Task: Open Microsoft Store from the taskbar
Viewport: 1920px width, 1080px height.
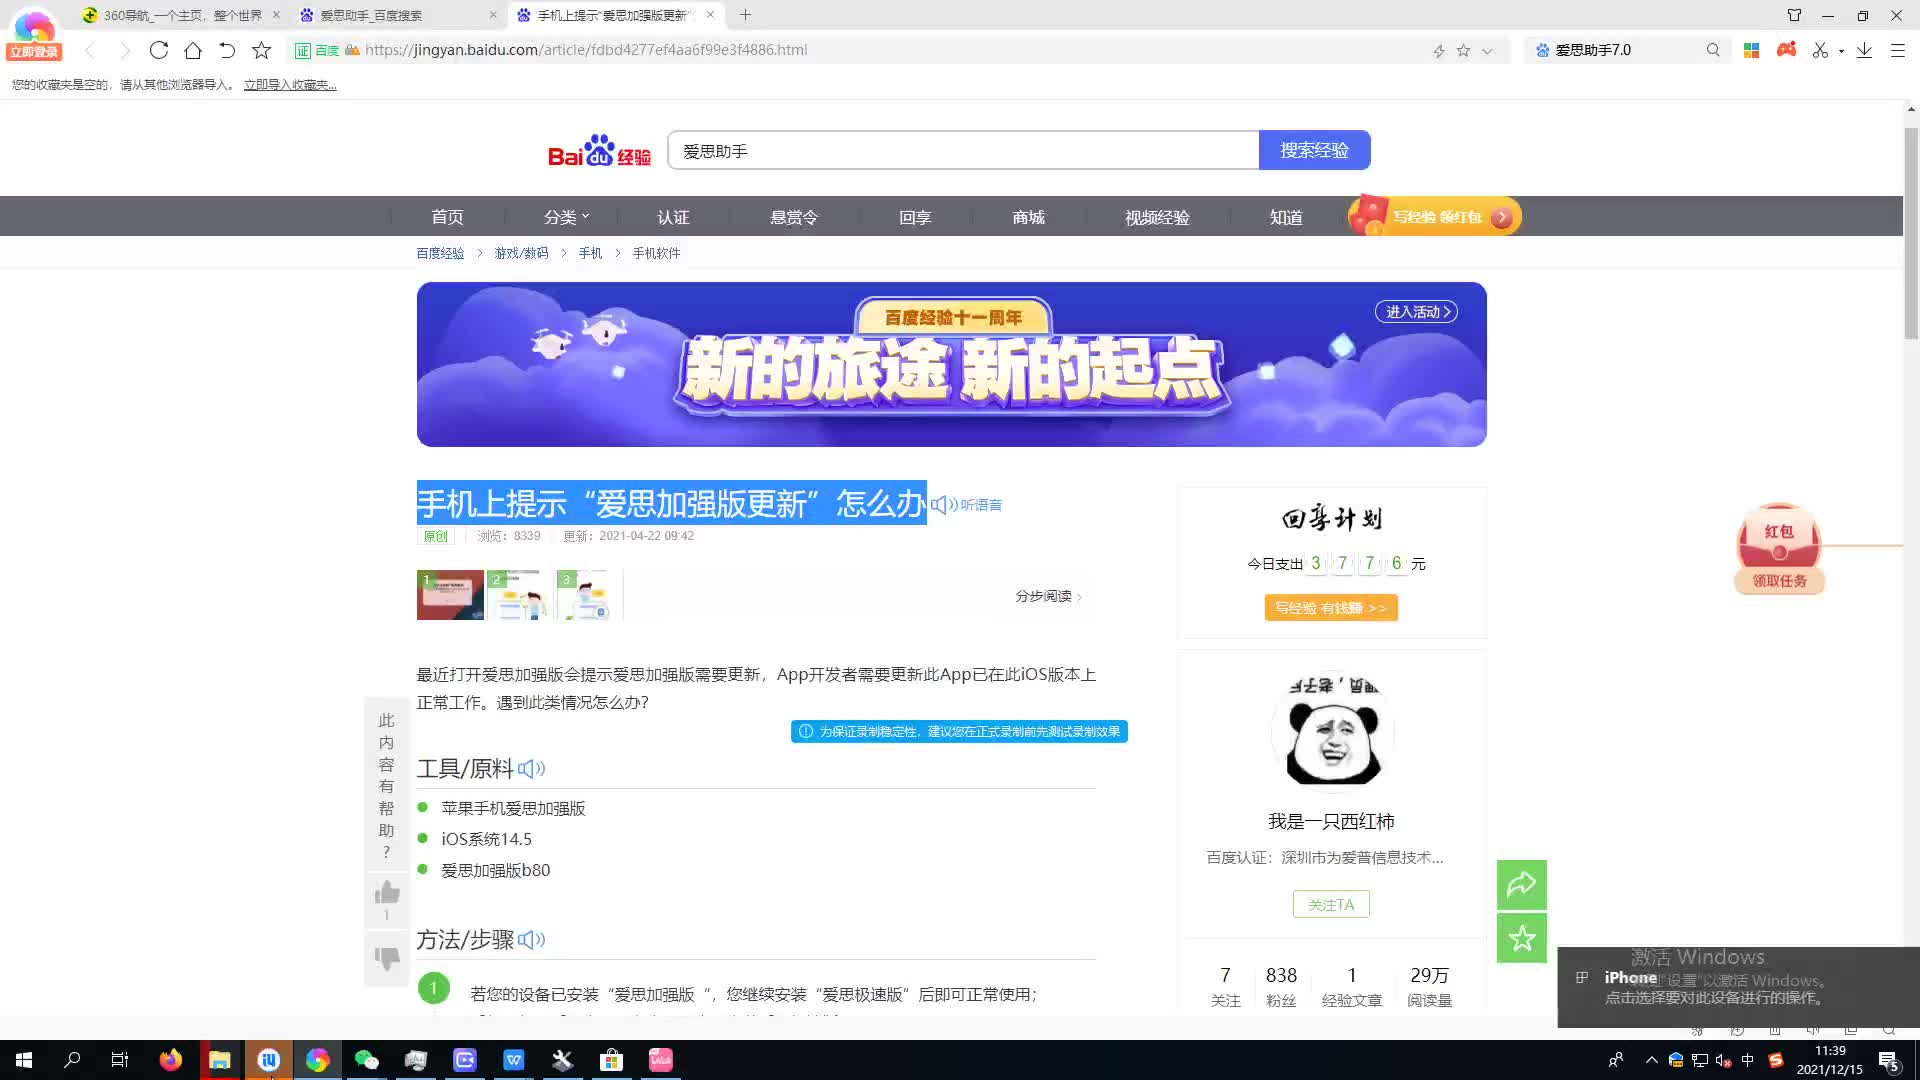Action: click(x=612, y=1060)
